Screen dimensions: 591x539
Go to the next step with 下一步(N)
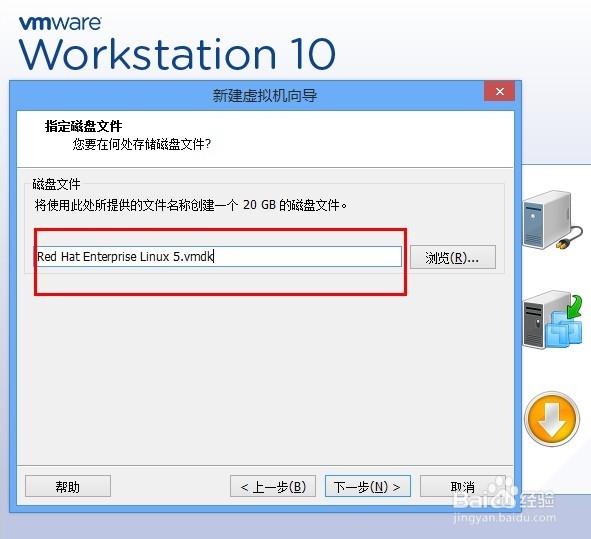[367, 486]
